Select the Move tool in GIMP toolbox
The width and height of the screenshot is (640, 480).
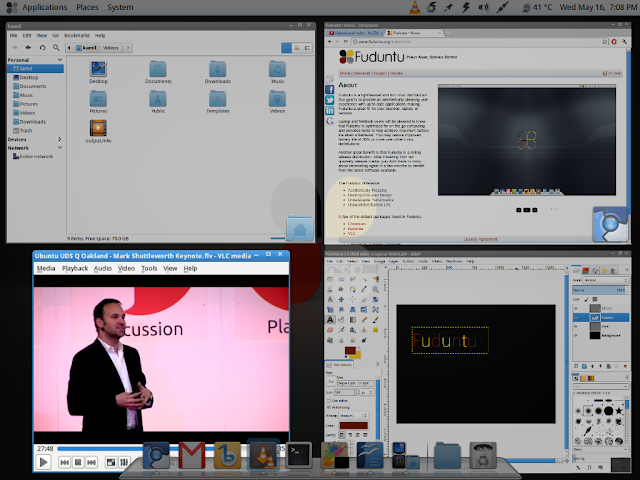coord(341,299)
